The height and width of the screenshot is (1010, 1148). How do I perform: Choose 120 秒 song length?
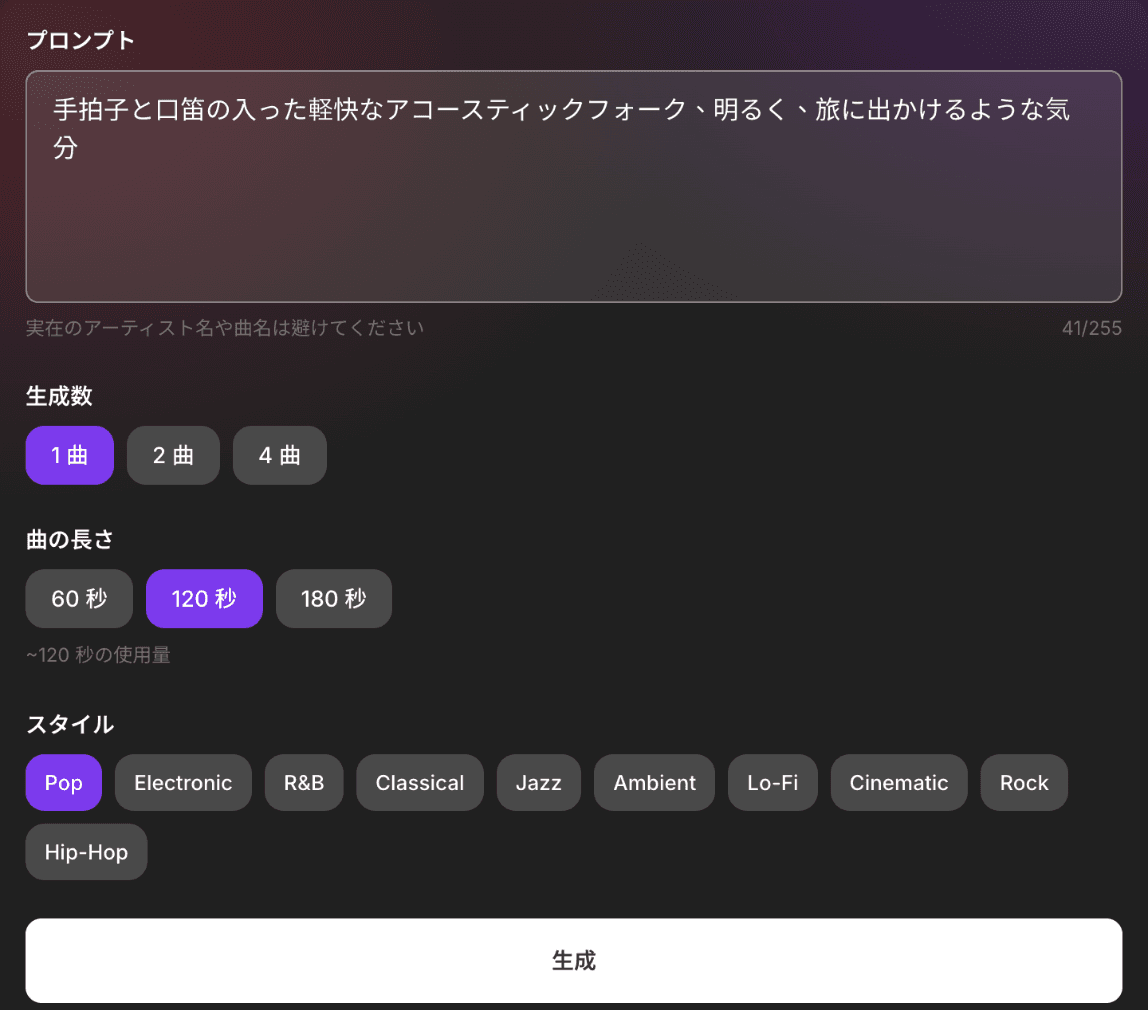204,599
